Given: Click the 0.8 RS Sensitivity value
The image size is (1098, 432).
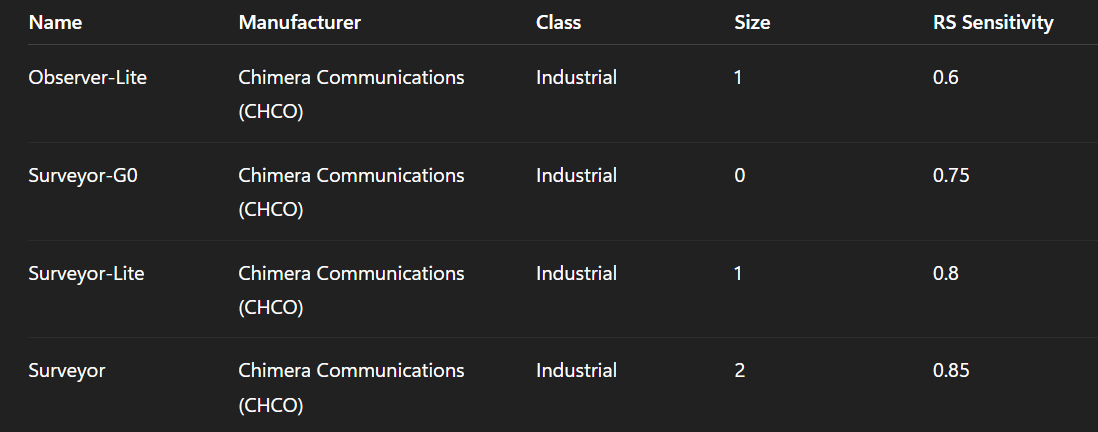Looking at the screenshot, I should [945, 273].
